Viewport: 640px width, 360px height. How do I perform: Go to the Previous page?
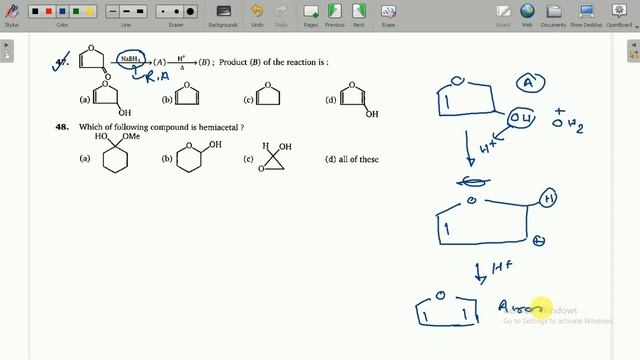click(335, 15)
